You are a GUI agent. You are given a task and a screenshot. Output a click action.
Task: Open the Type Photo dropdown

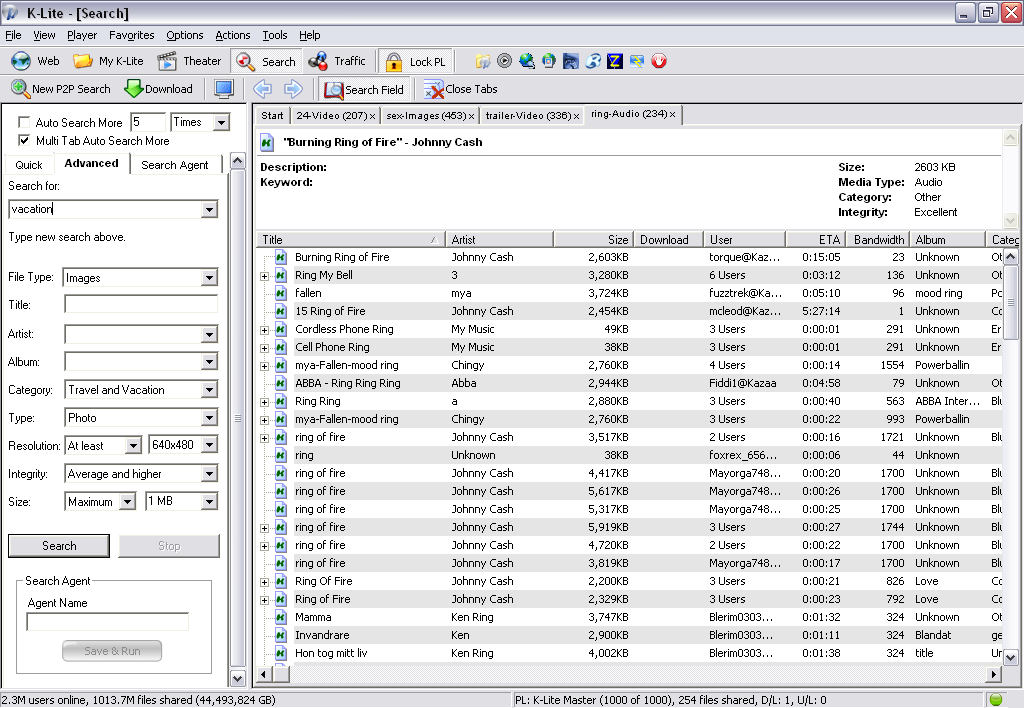[209, 418]
